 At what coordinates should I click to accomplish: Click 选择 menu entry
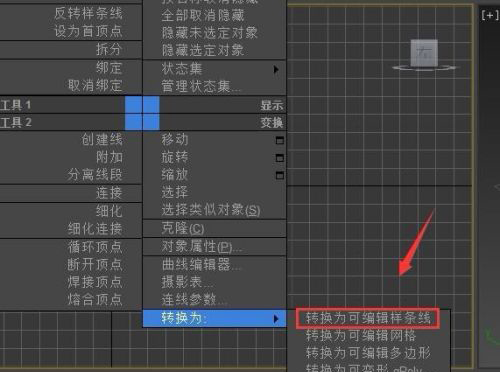click(x=175, y=192)
